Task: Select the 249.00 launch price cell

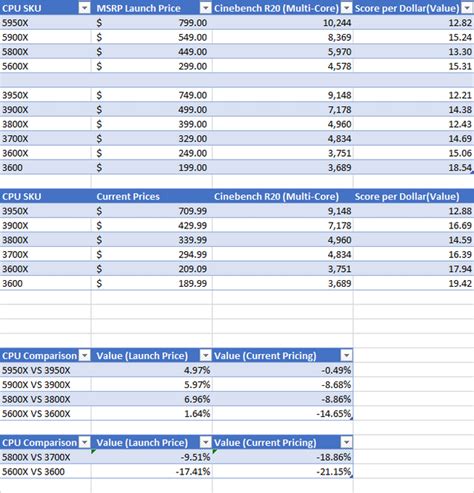Action: click(x=152, y=153)
